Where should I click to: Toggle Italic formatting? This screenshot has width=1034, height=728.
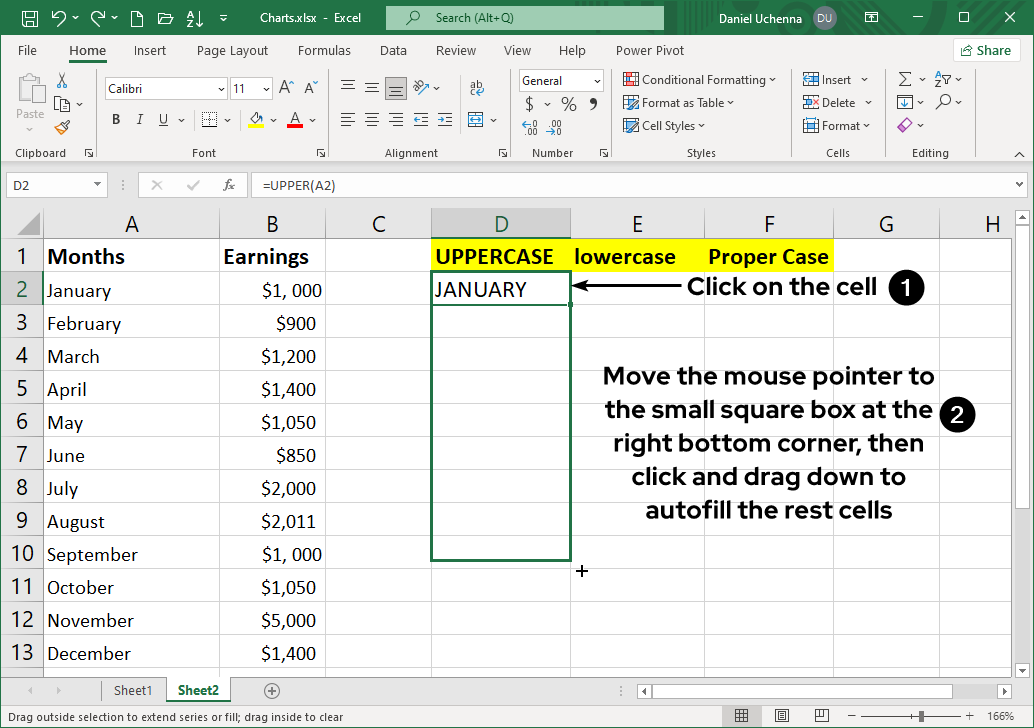pyautogui.click(x=141, y=120)
